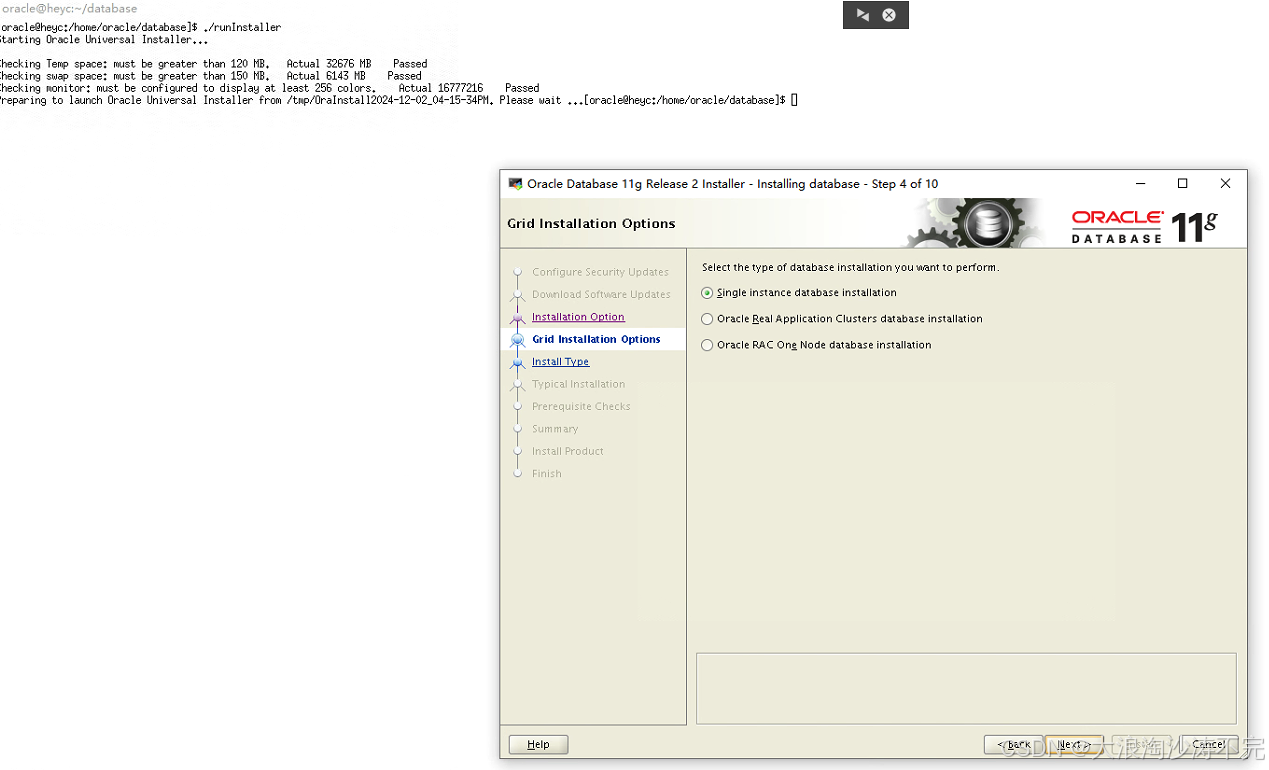This screenshot has height=770, width=1269.
Task: Click the Cancel button in installer
Action: tap(1208, 744)
